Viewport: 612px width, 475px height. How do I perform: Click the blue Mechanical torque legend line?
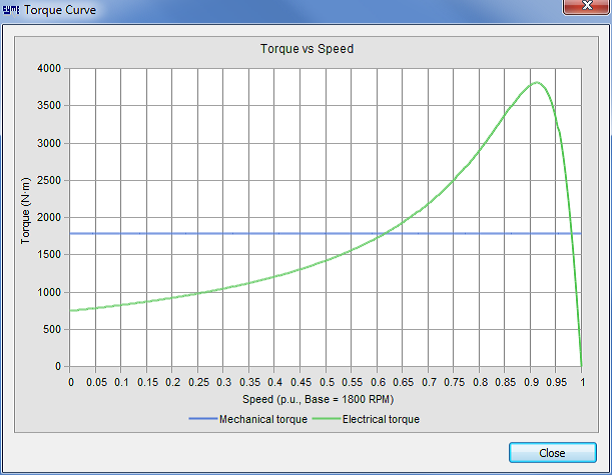click(x=203, y=419)
